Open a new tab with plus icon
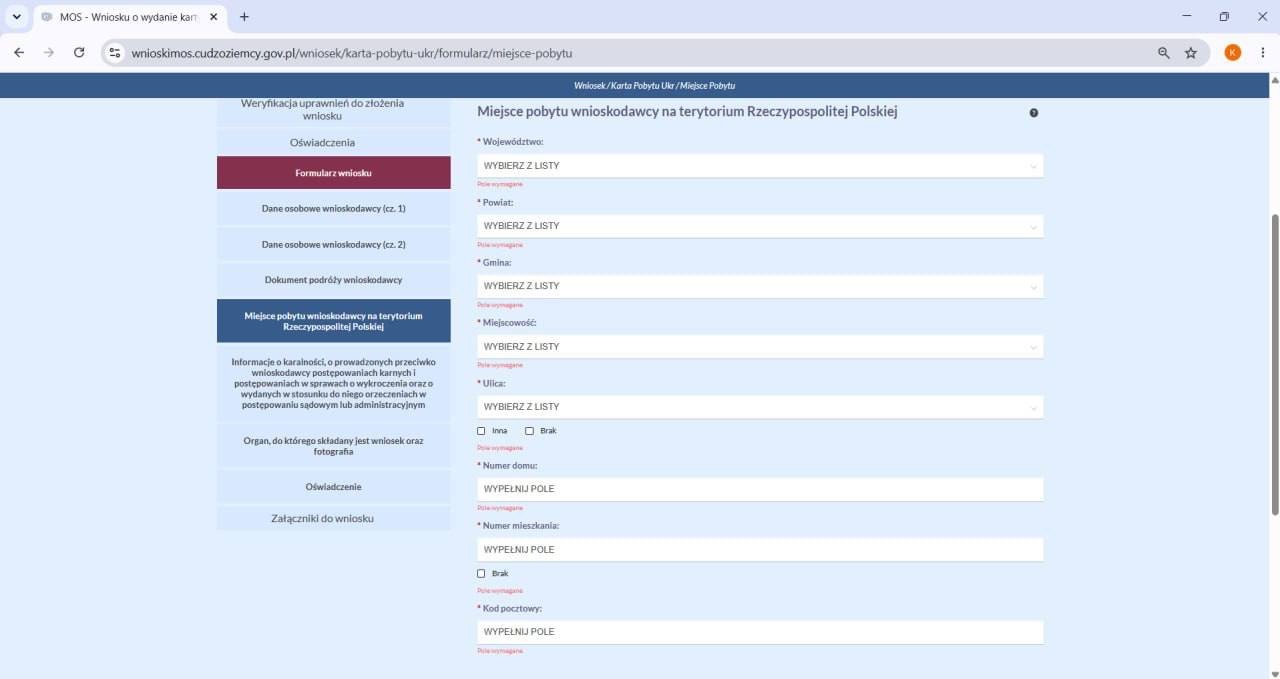Screen dimensions: 1280x679 pyautogui.click(x=244, y=17)
